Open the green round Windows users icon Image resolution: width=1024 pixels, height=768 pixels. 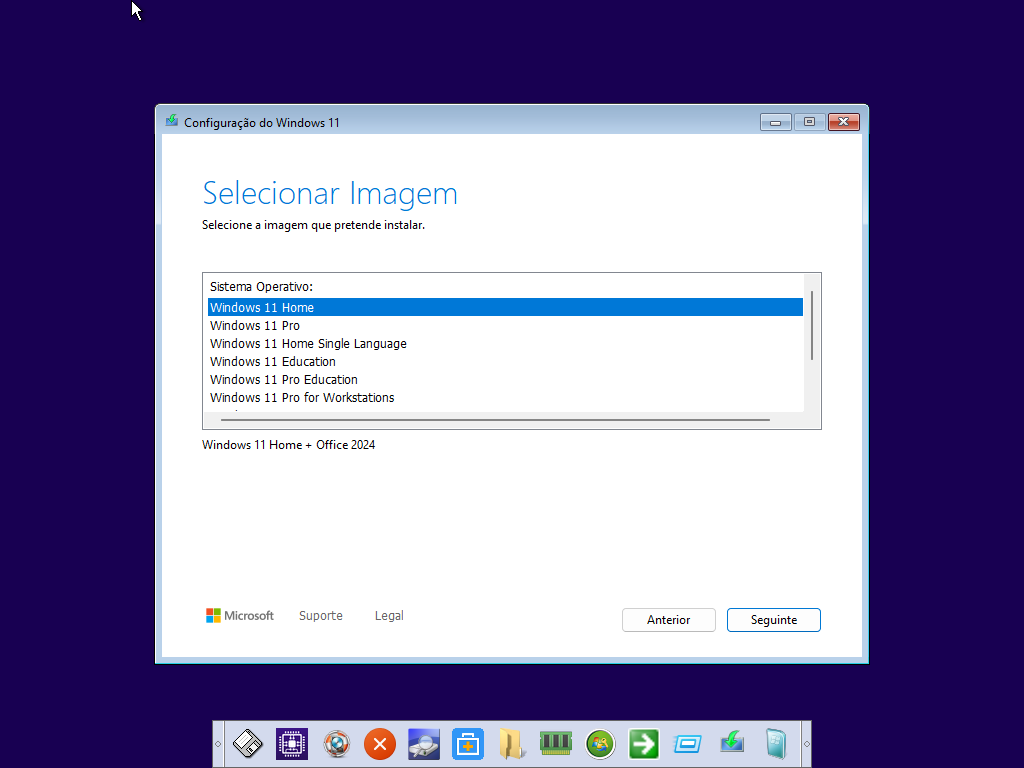(600, 744)
